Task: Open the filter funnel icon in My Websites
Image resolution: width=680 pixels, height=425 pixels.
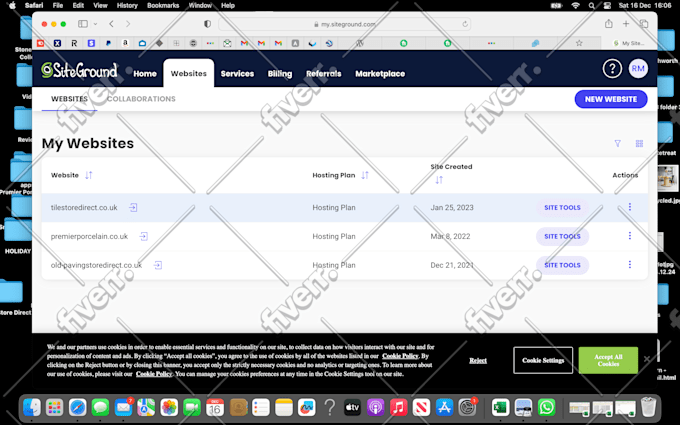Action: click(618, 144)
